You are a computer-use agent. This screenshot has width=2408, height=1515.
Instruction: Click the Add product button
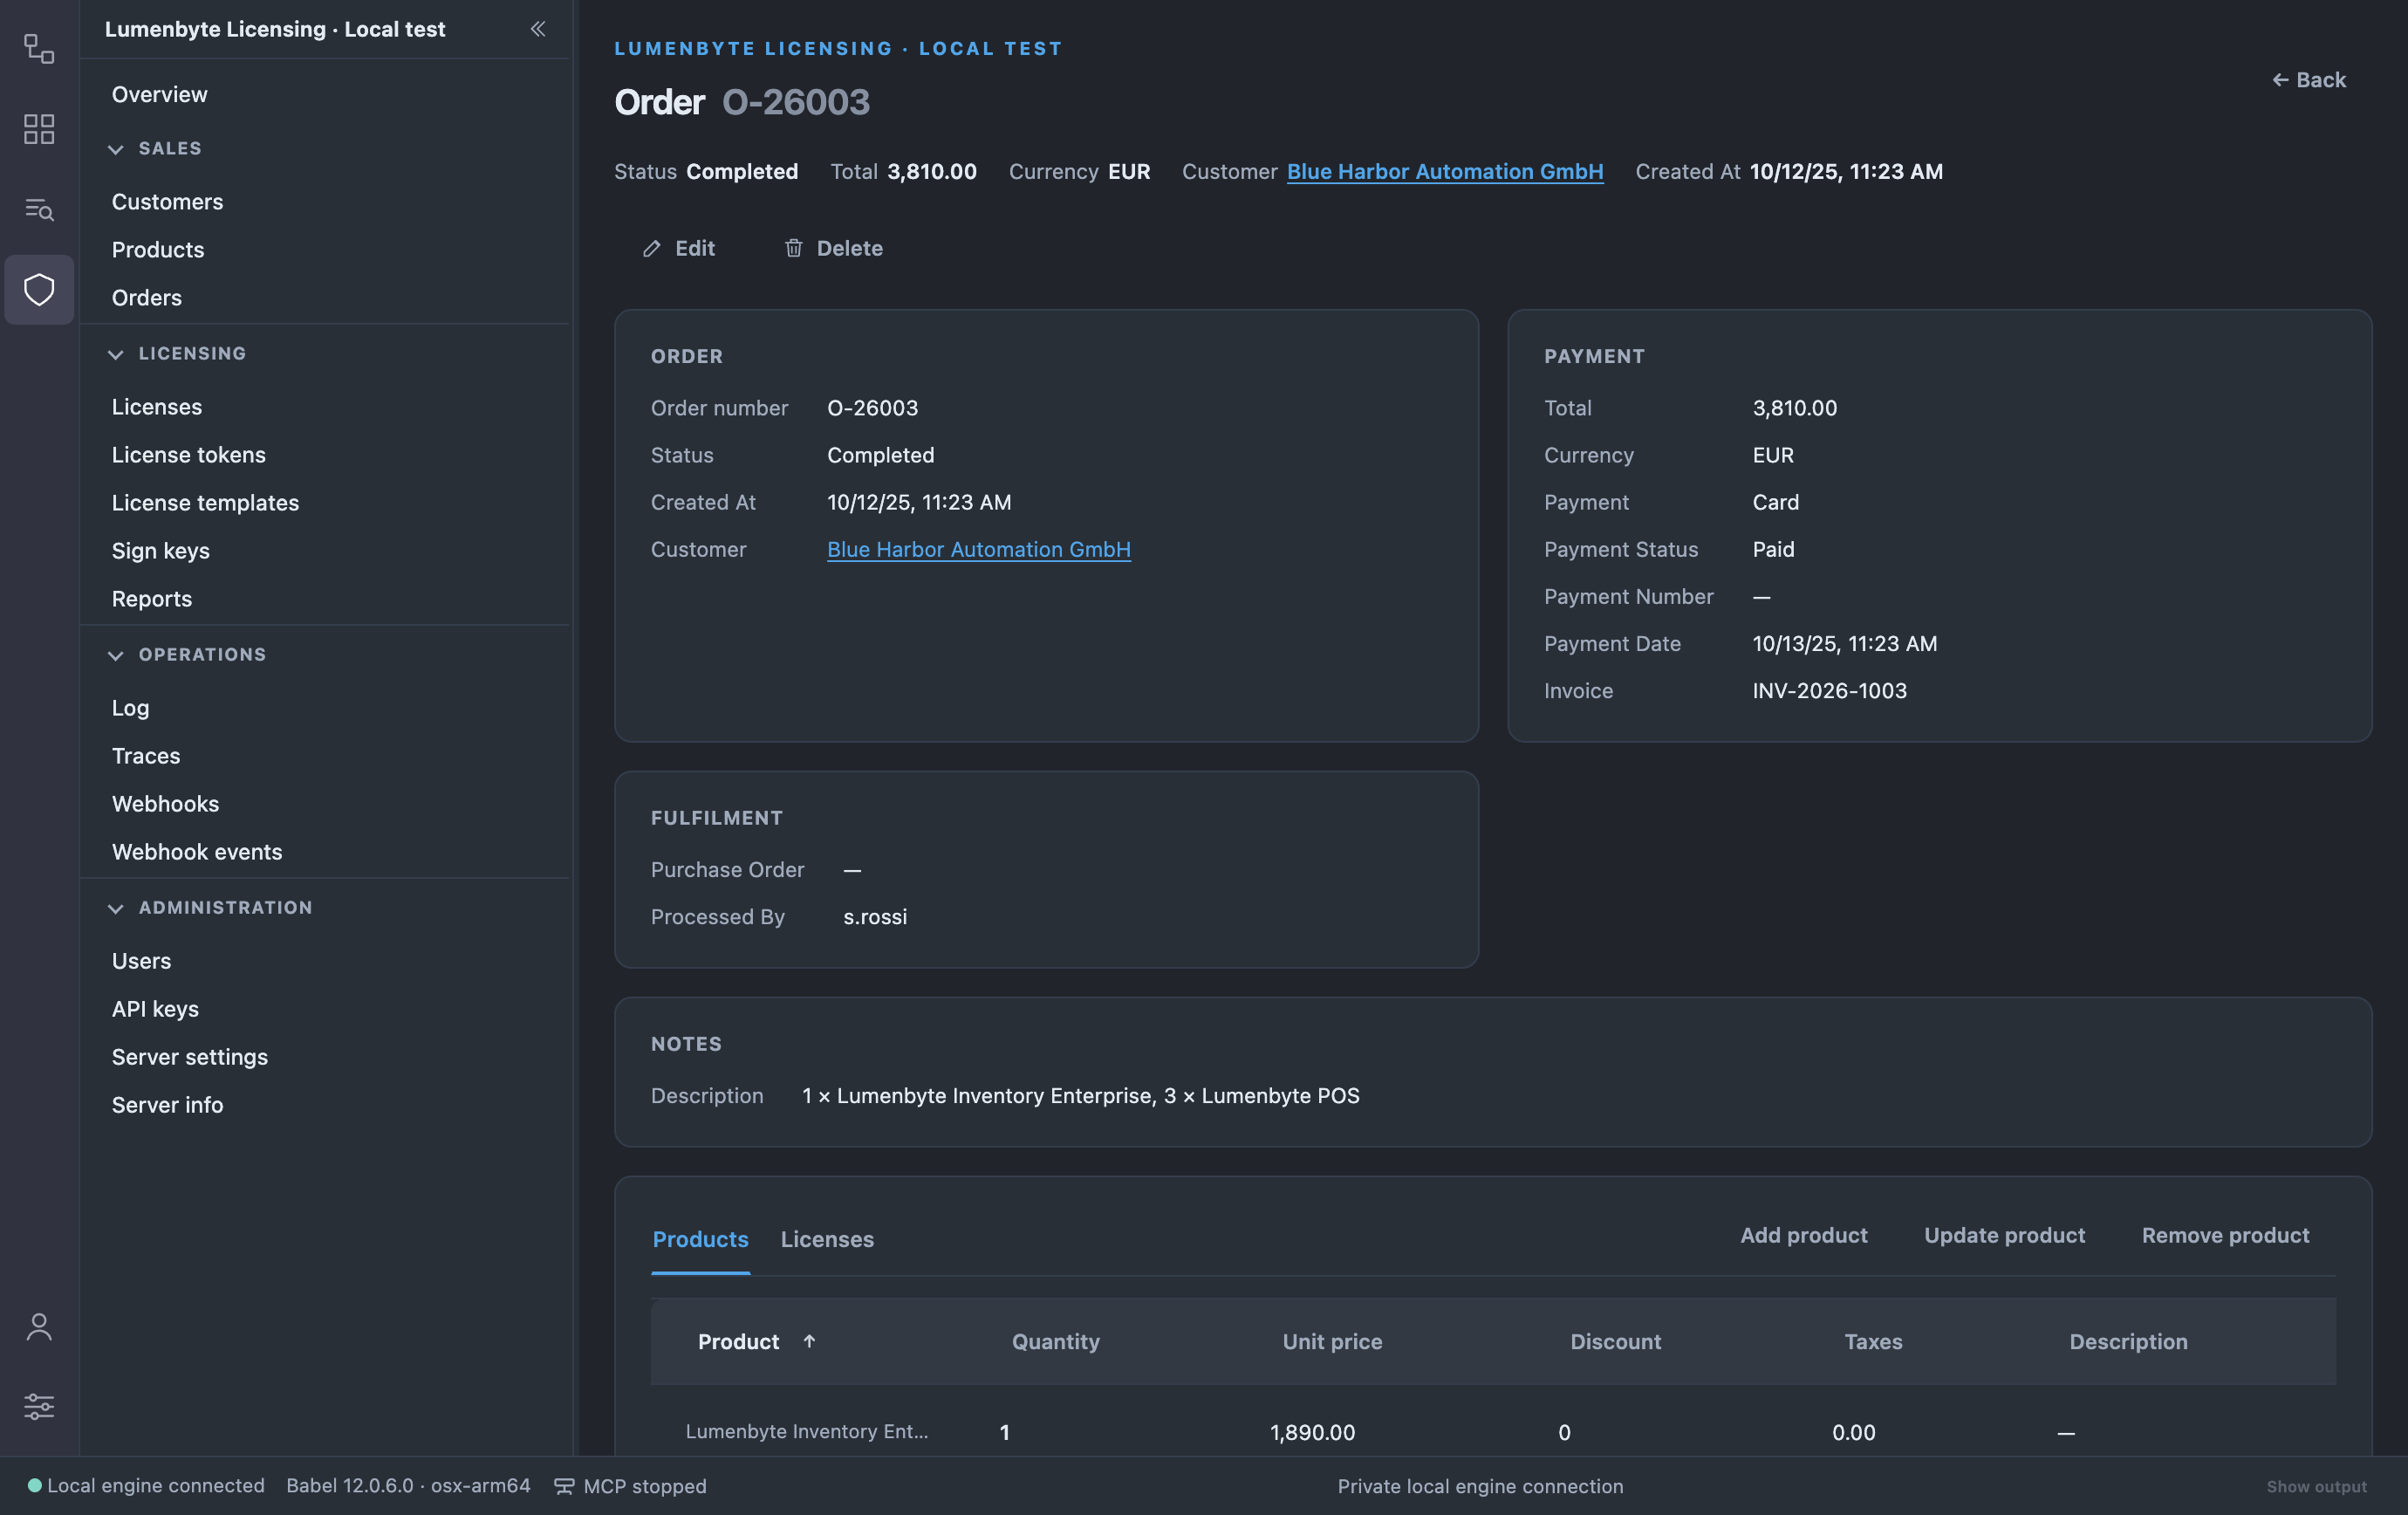tap(1804, 1235)
